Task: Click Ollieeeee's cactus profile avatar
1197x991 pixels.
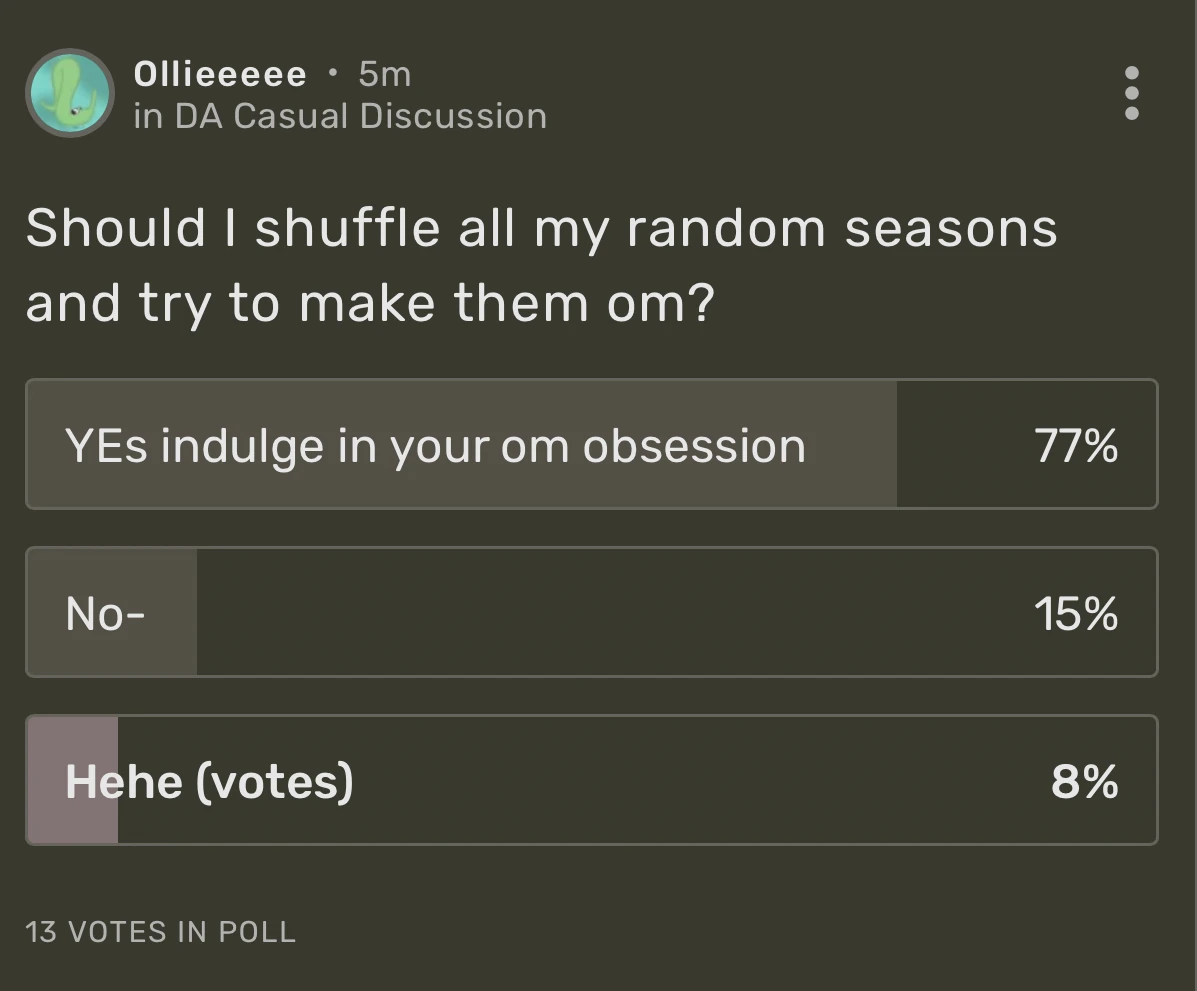Action: [69, 92]
